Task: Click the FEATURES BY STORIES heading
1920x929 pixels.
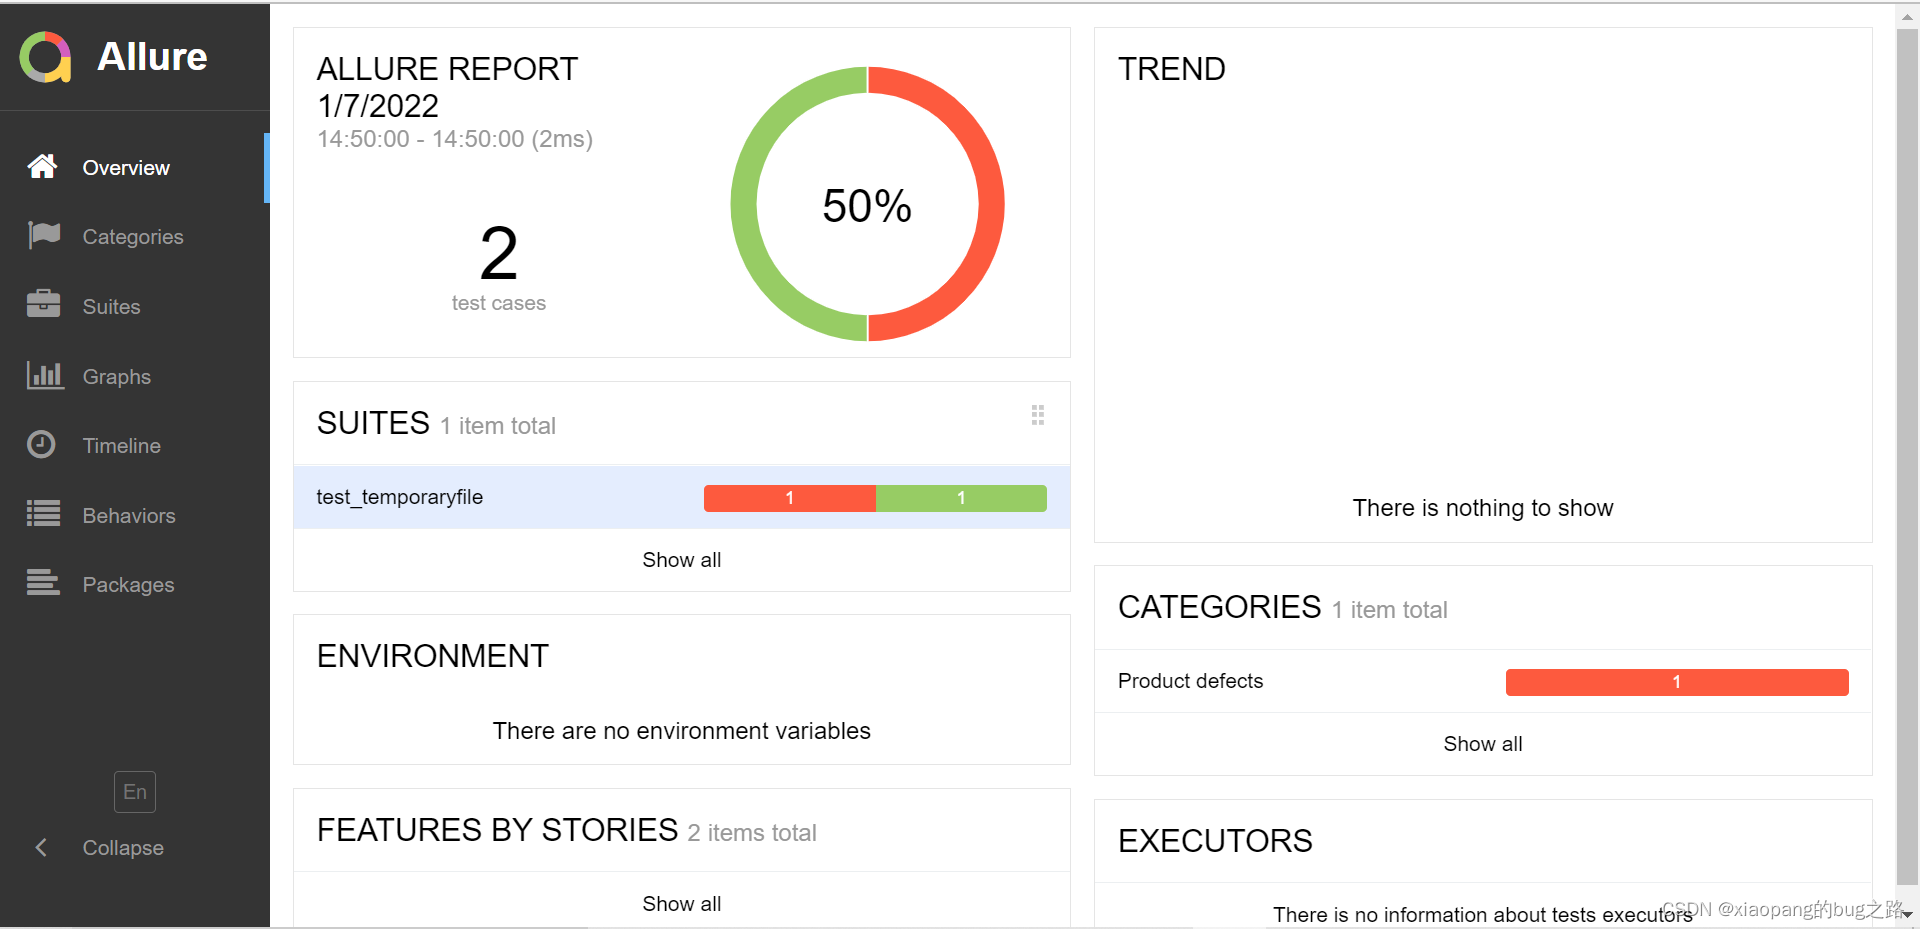Action: 498,830
